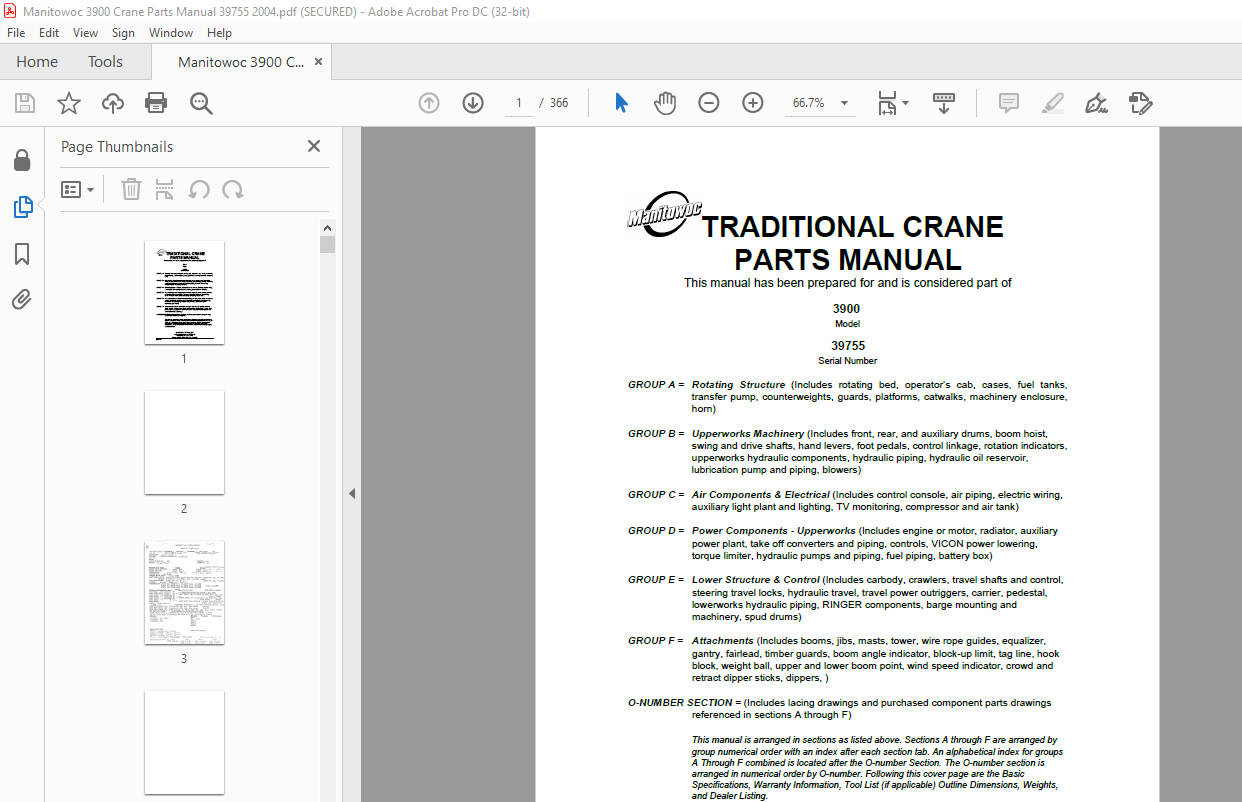Rotate pages counterclockwise icon
Screen dimensions: 1242x802
(x=199, y=189)
